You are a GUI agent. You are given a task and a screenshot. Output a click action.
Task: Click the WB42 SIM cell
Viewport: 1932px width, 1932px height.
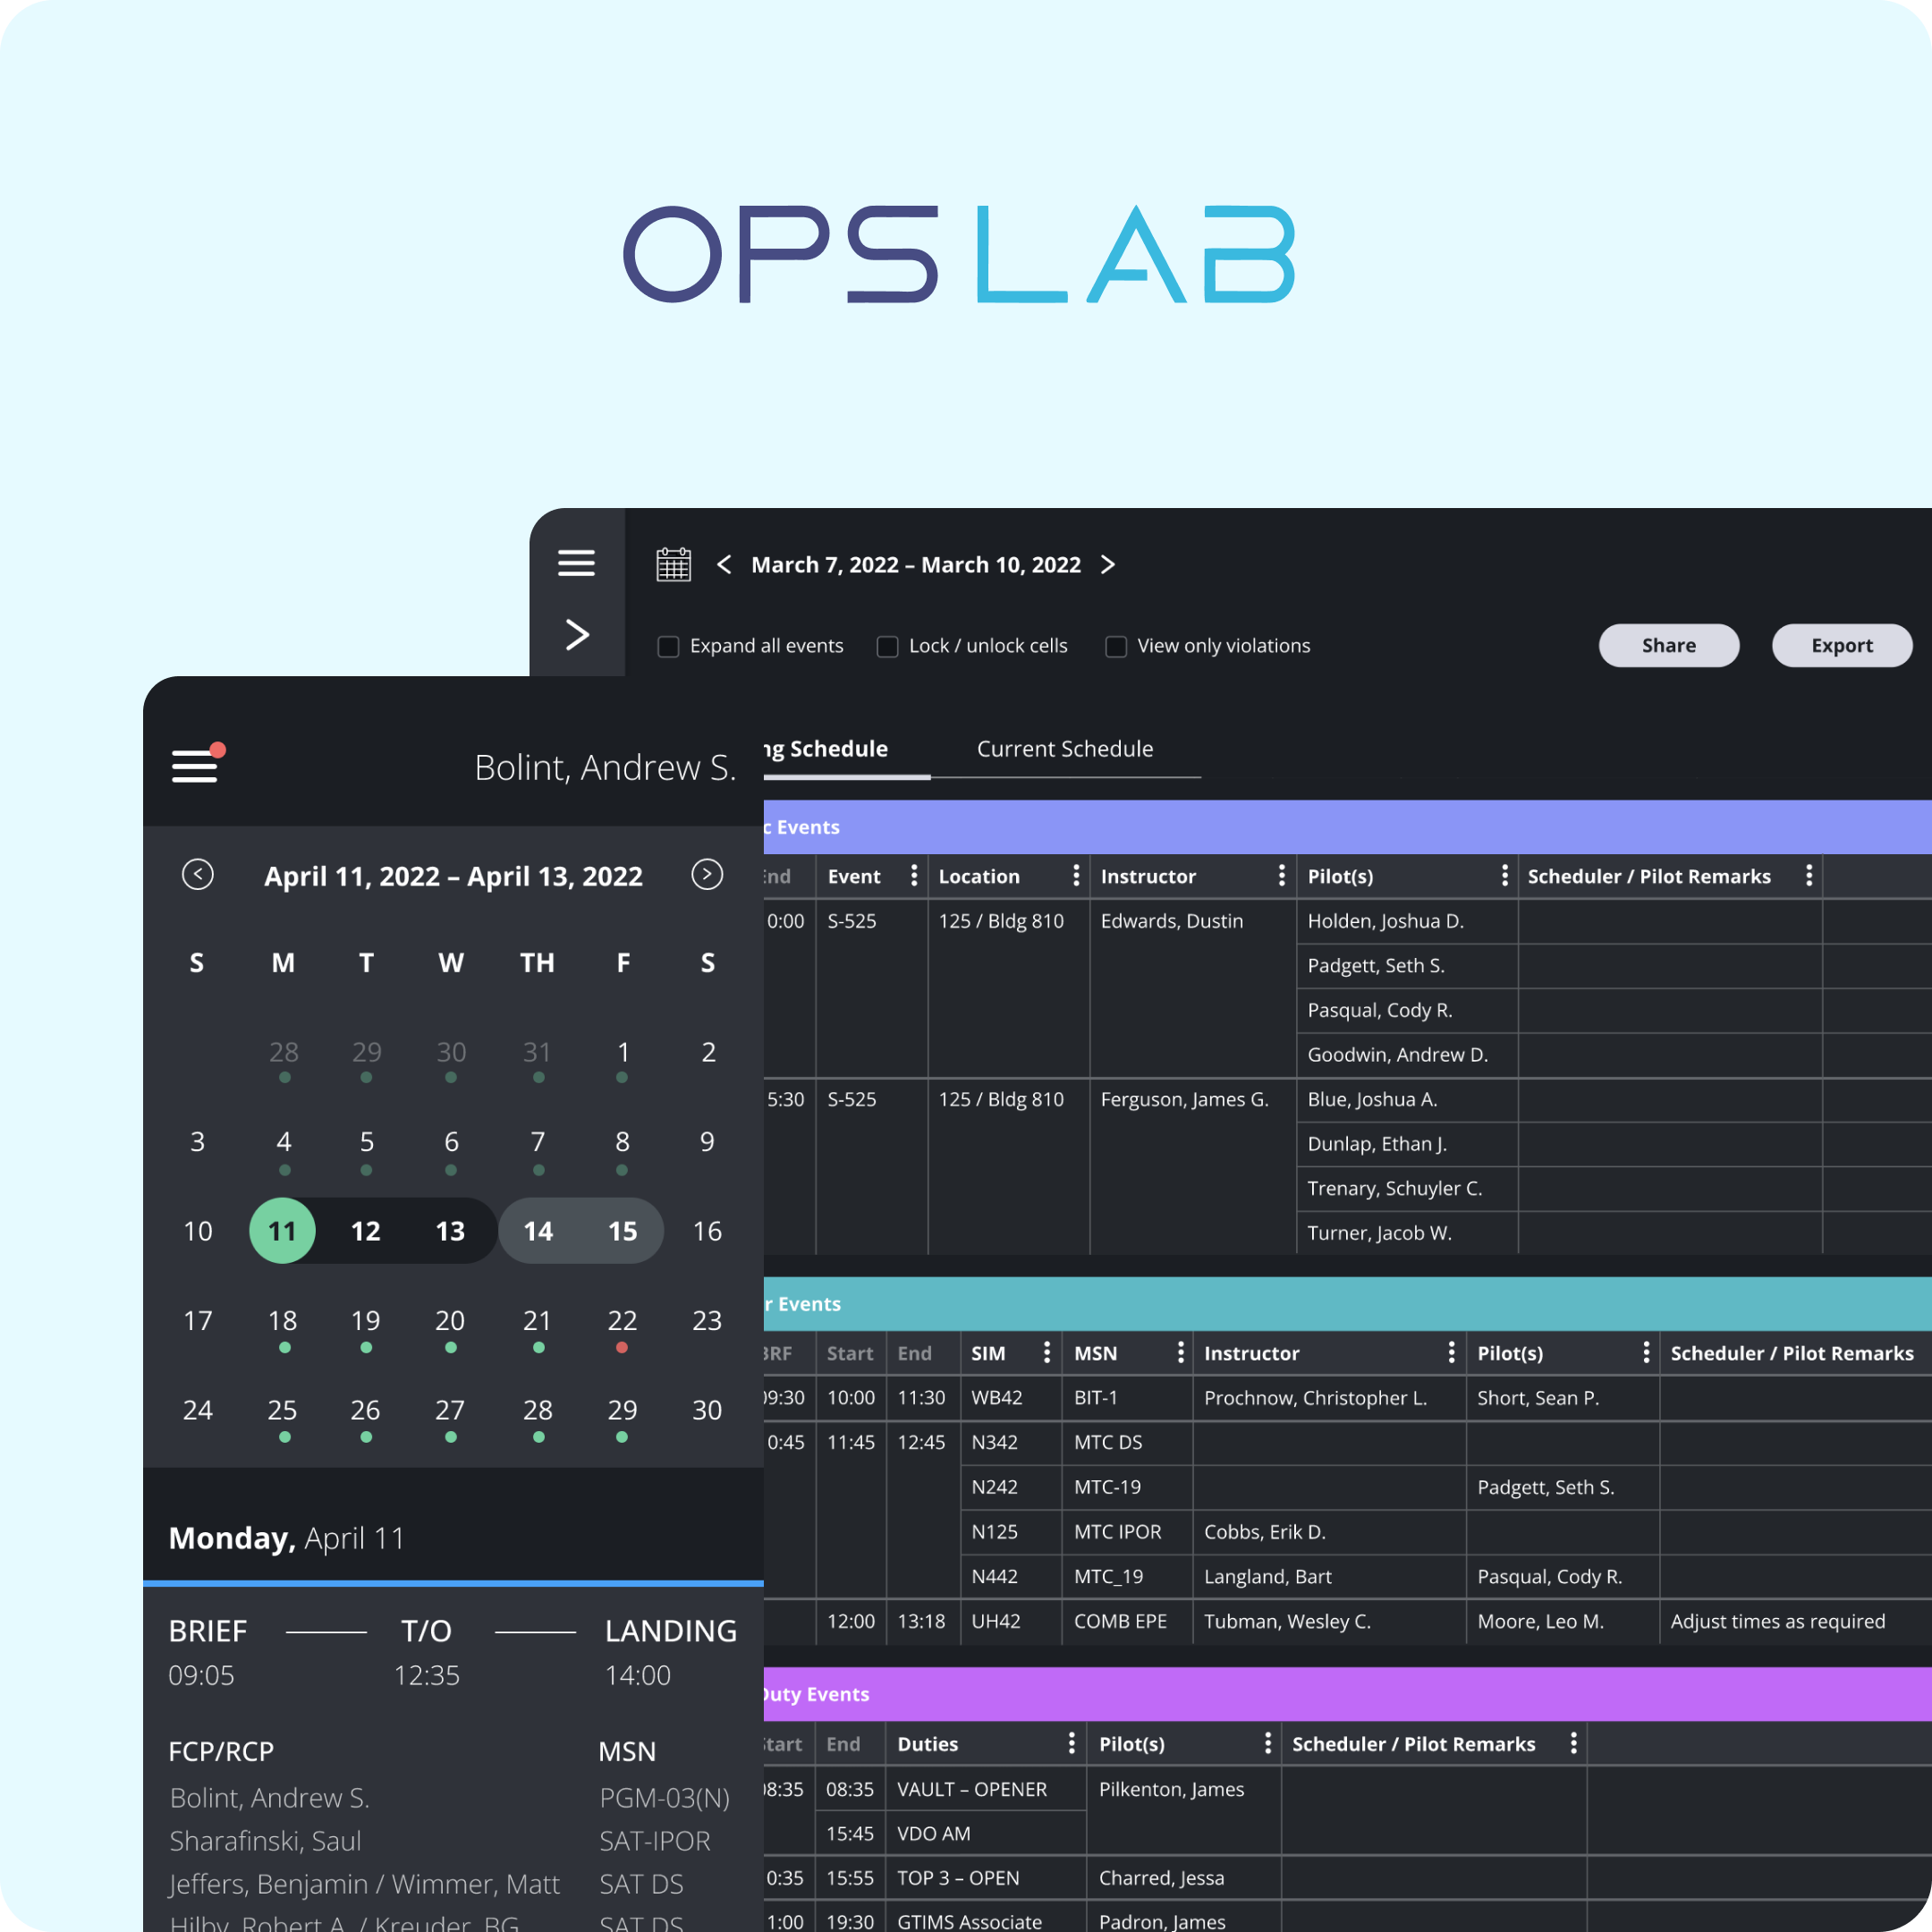click(1010, 1397)
